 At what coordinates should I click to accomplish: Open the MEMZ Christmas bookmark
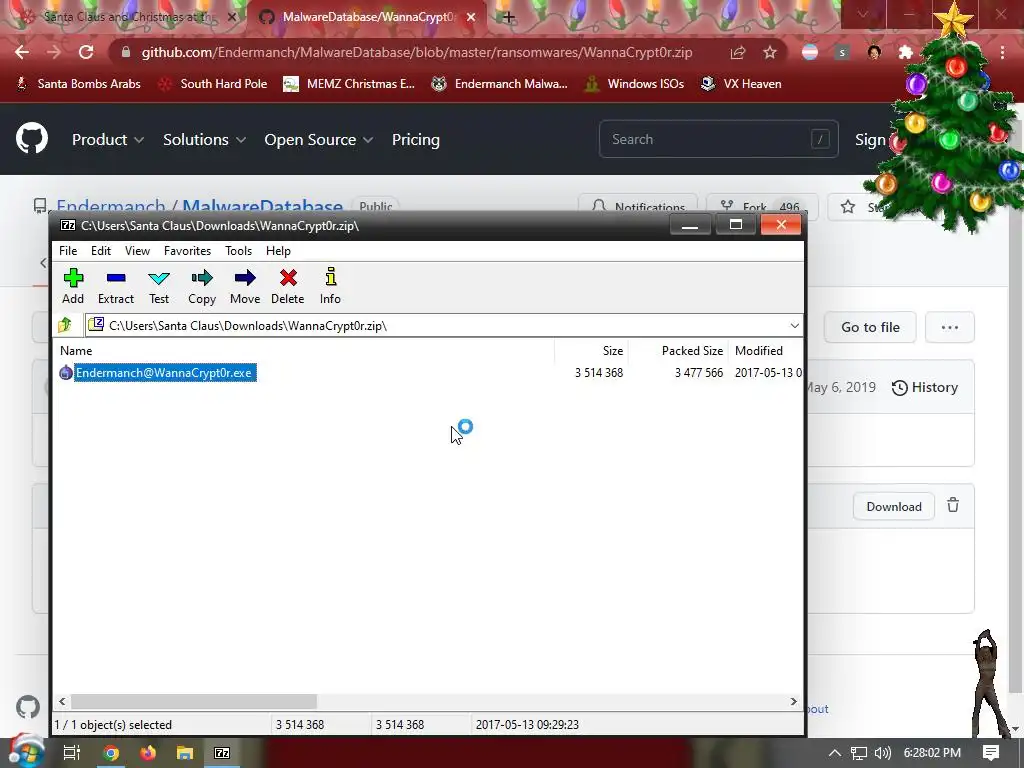[x=349, y=84]
